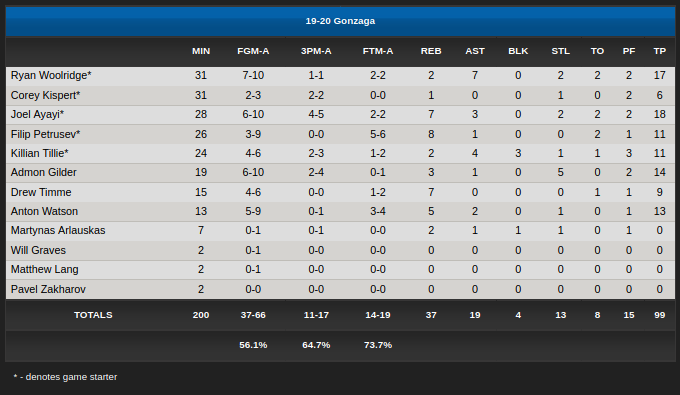Viewport: 680px width, 395px height.
Task: Select Corey Kispert's row name
Action: [46, 95]
